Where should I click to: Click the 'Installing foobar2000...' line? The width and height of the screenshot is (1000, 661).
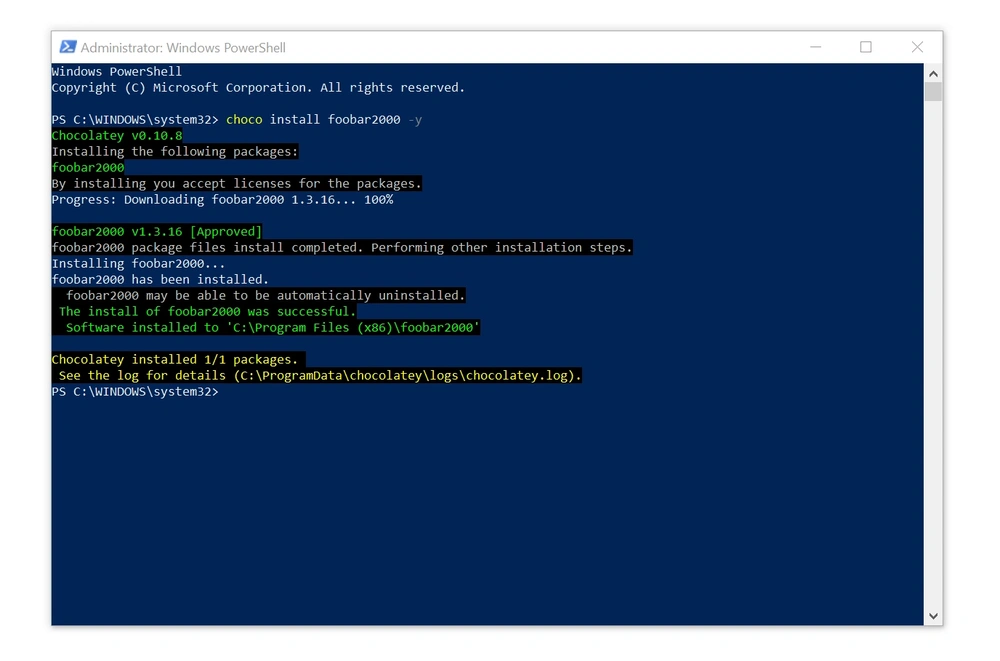[138, 263]
